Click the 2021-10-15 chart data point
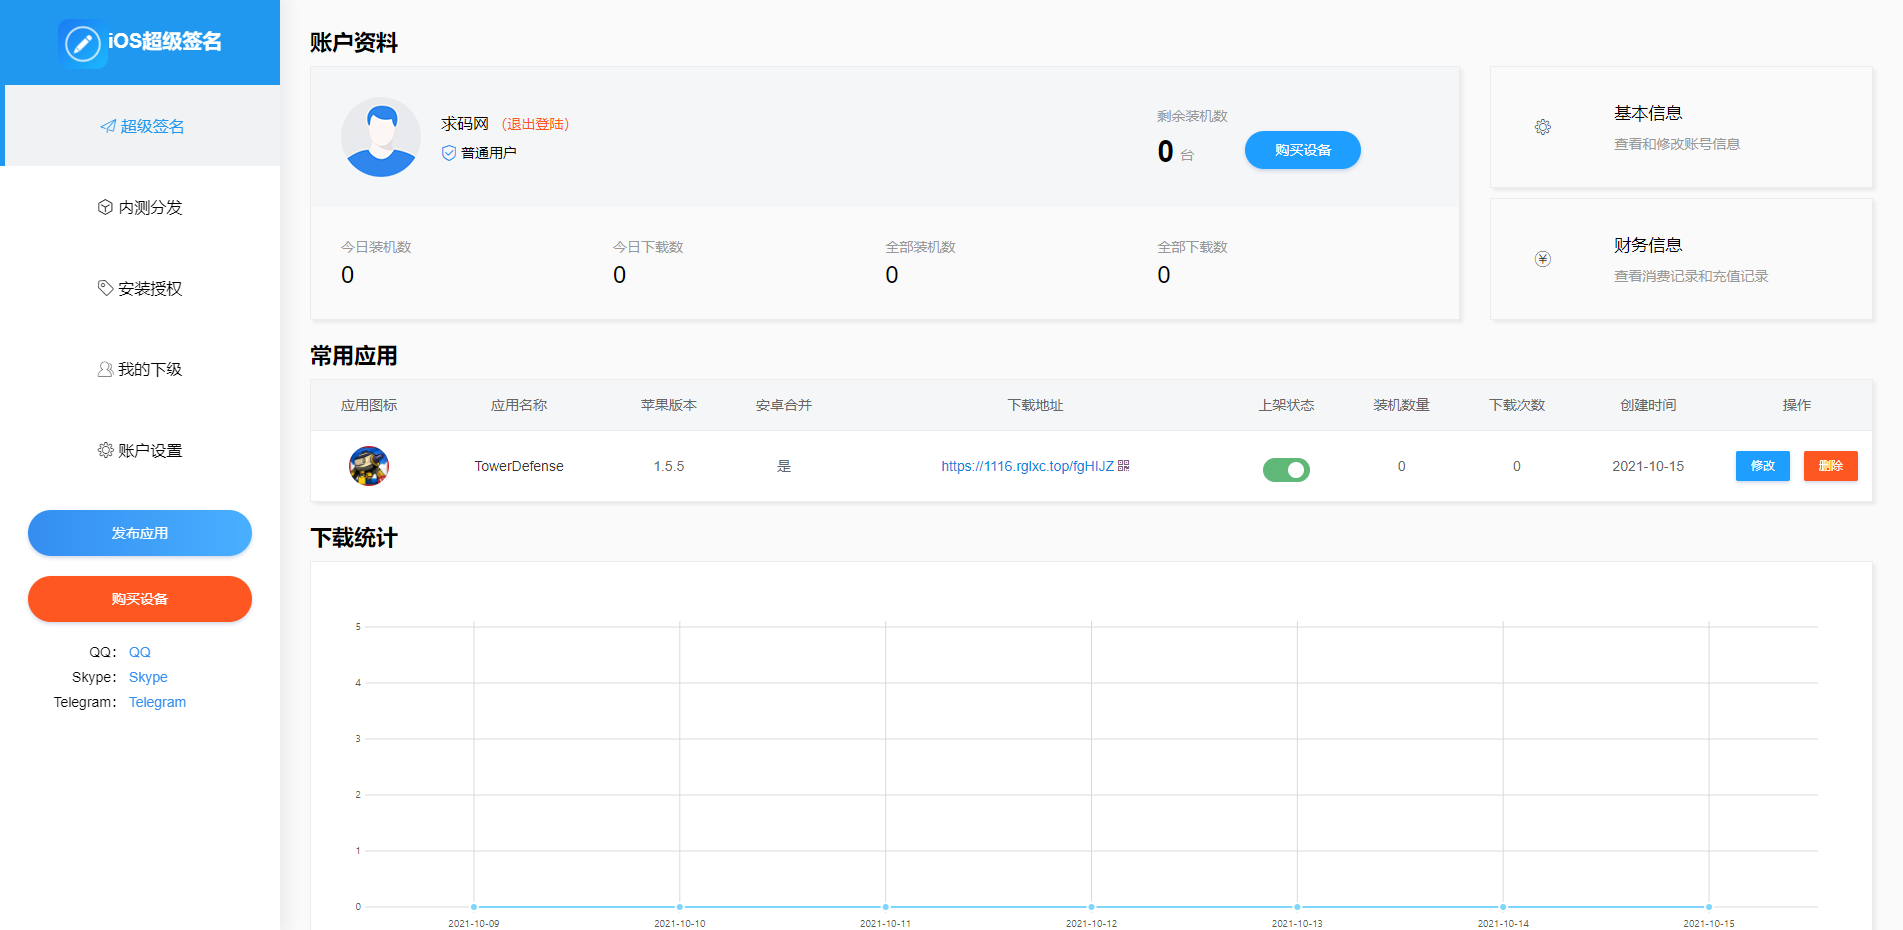1903x930 pixels. coord(1709,907)
